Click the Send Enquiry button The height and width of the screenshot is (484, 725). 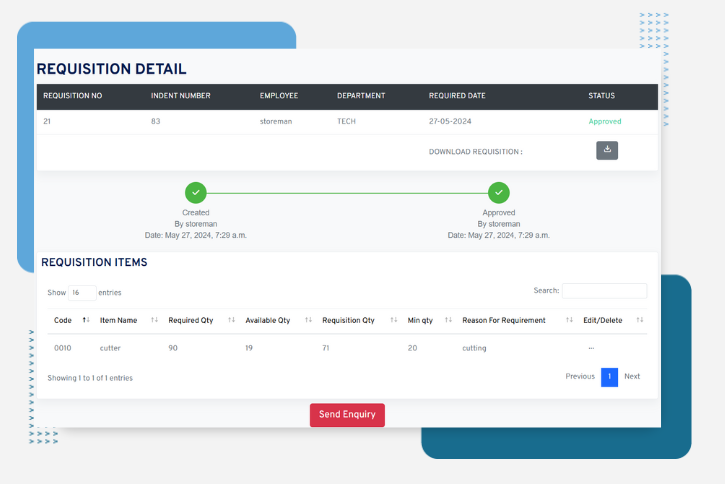coord(347,415)
